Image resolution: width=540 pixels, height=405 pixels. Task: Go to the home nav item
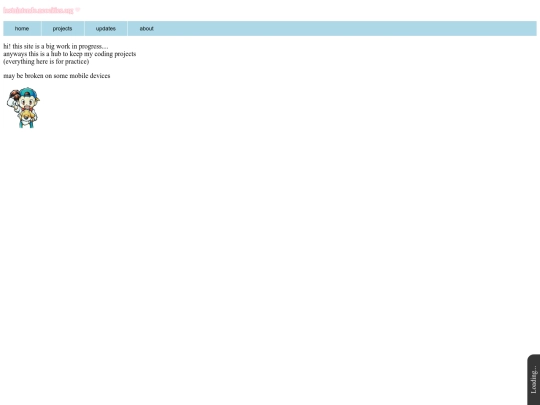pyautogui.click(x=22, y=29)
